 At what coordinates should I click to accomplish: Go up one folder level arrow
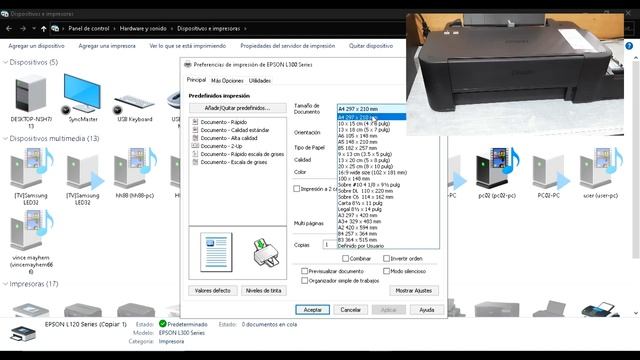pyautogui.click(x=44, y=29)
